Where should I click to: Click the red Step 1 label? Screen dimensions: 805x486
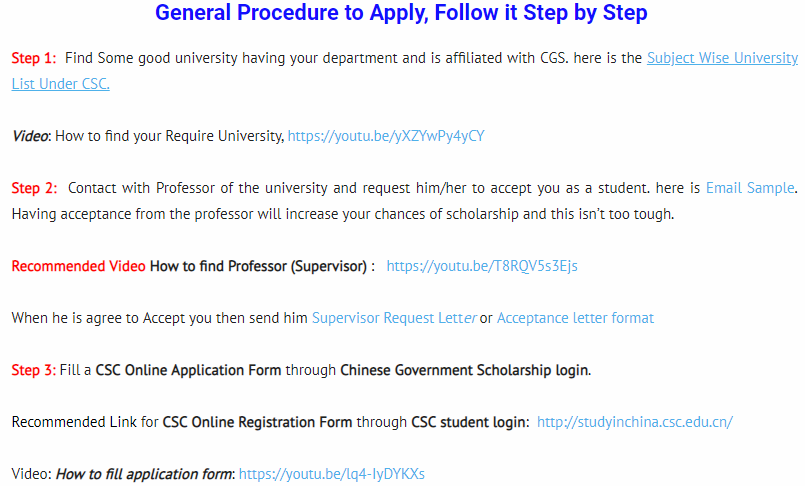pos(34,58)
